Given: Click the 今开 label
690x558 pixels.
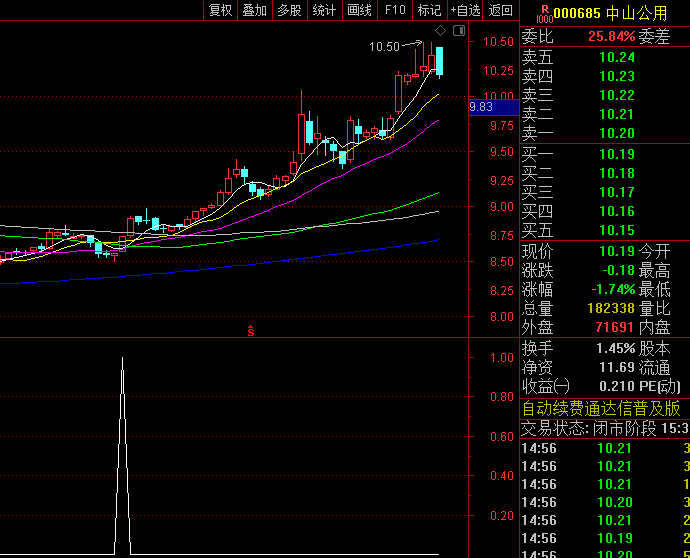Looking at the screenshot, I should 654,251.
